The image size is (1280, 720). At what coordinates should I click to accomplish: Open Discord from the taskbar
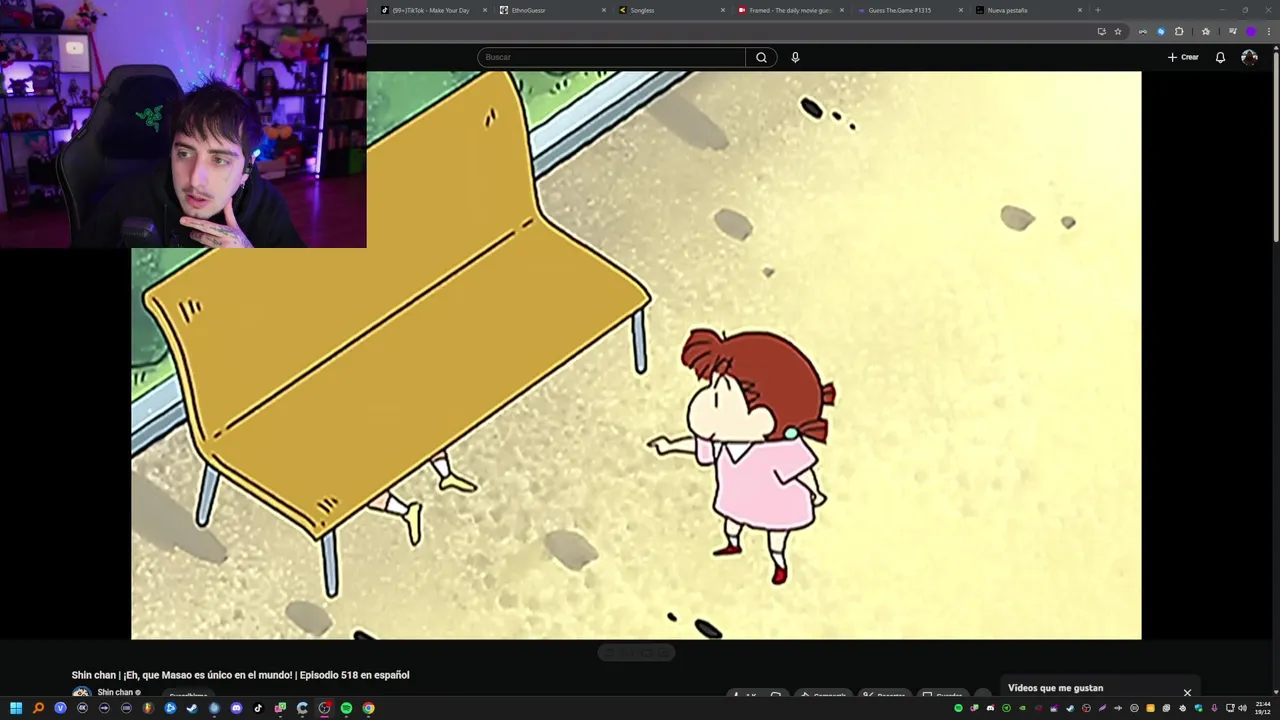[x=236, y=708]
